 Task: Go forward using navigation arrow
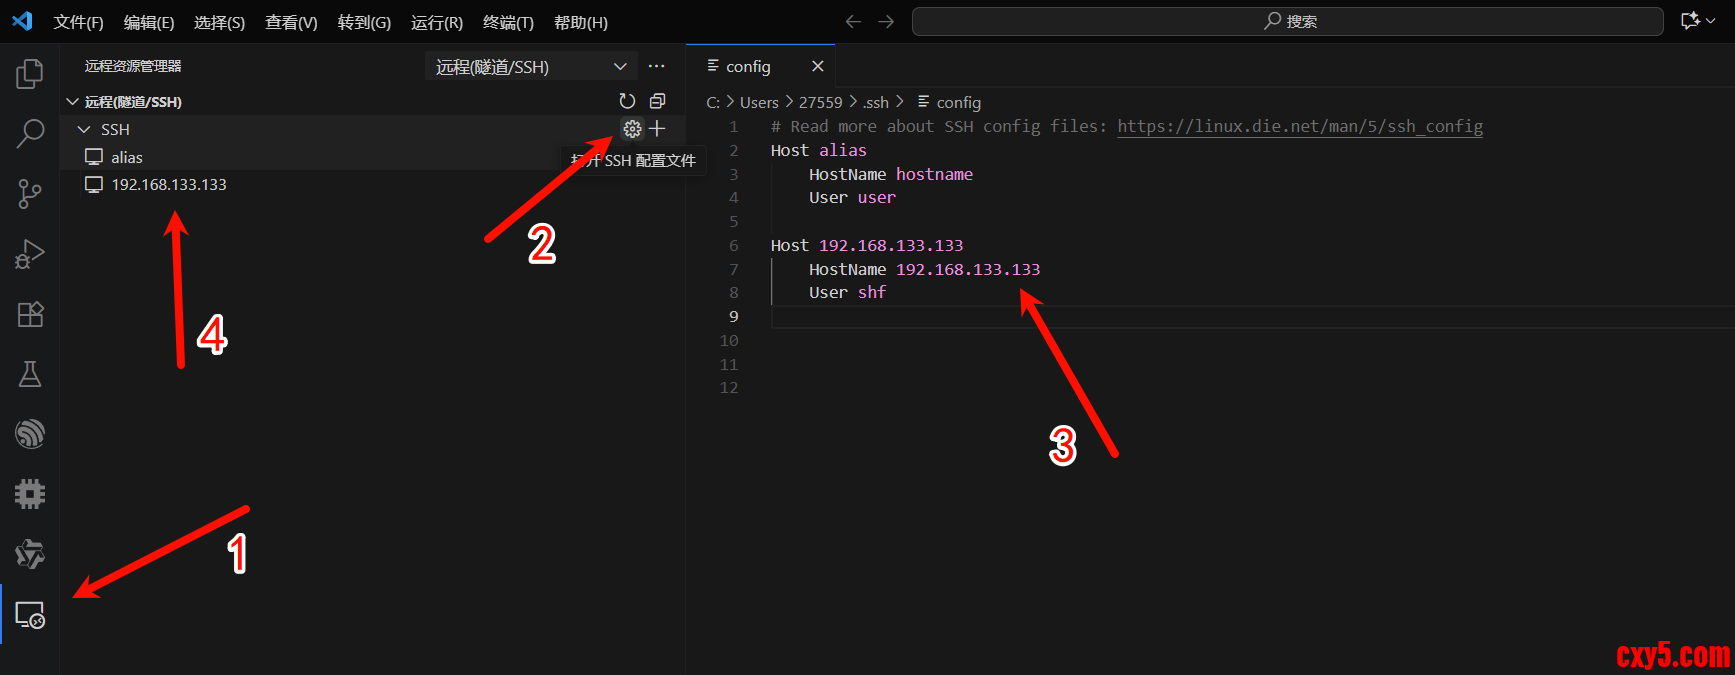(886, 22)
